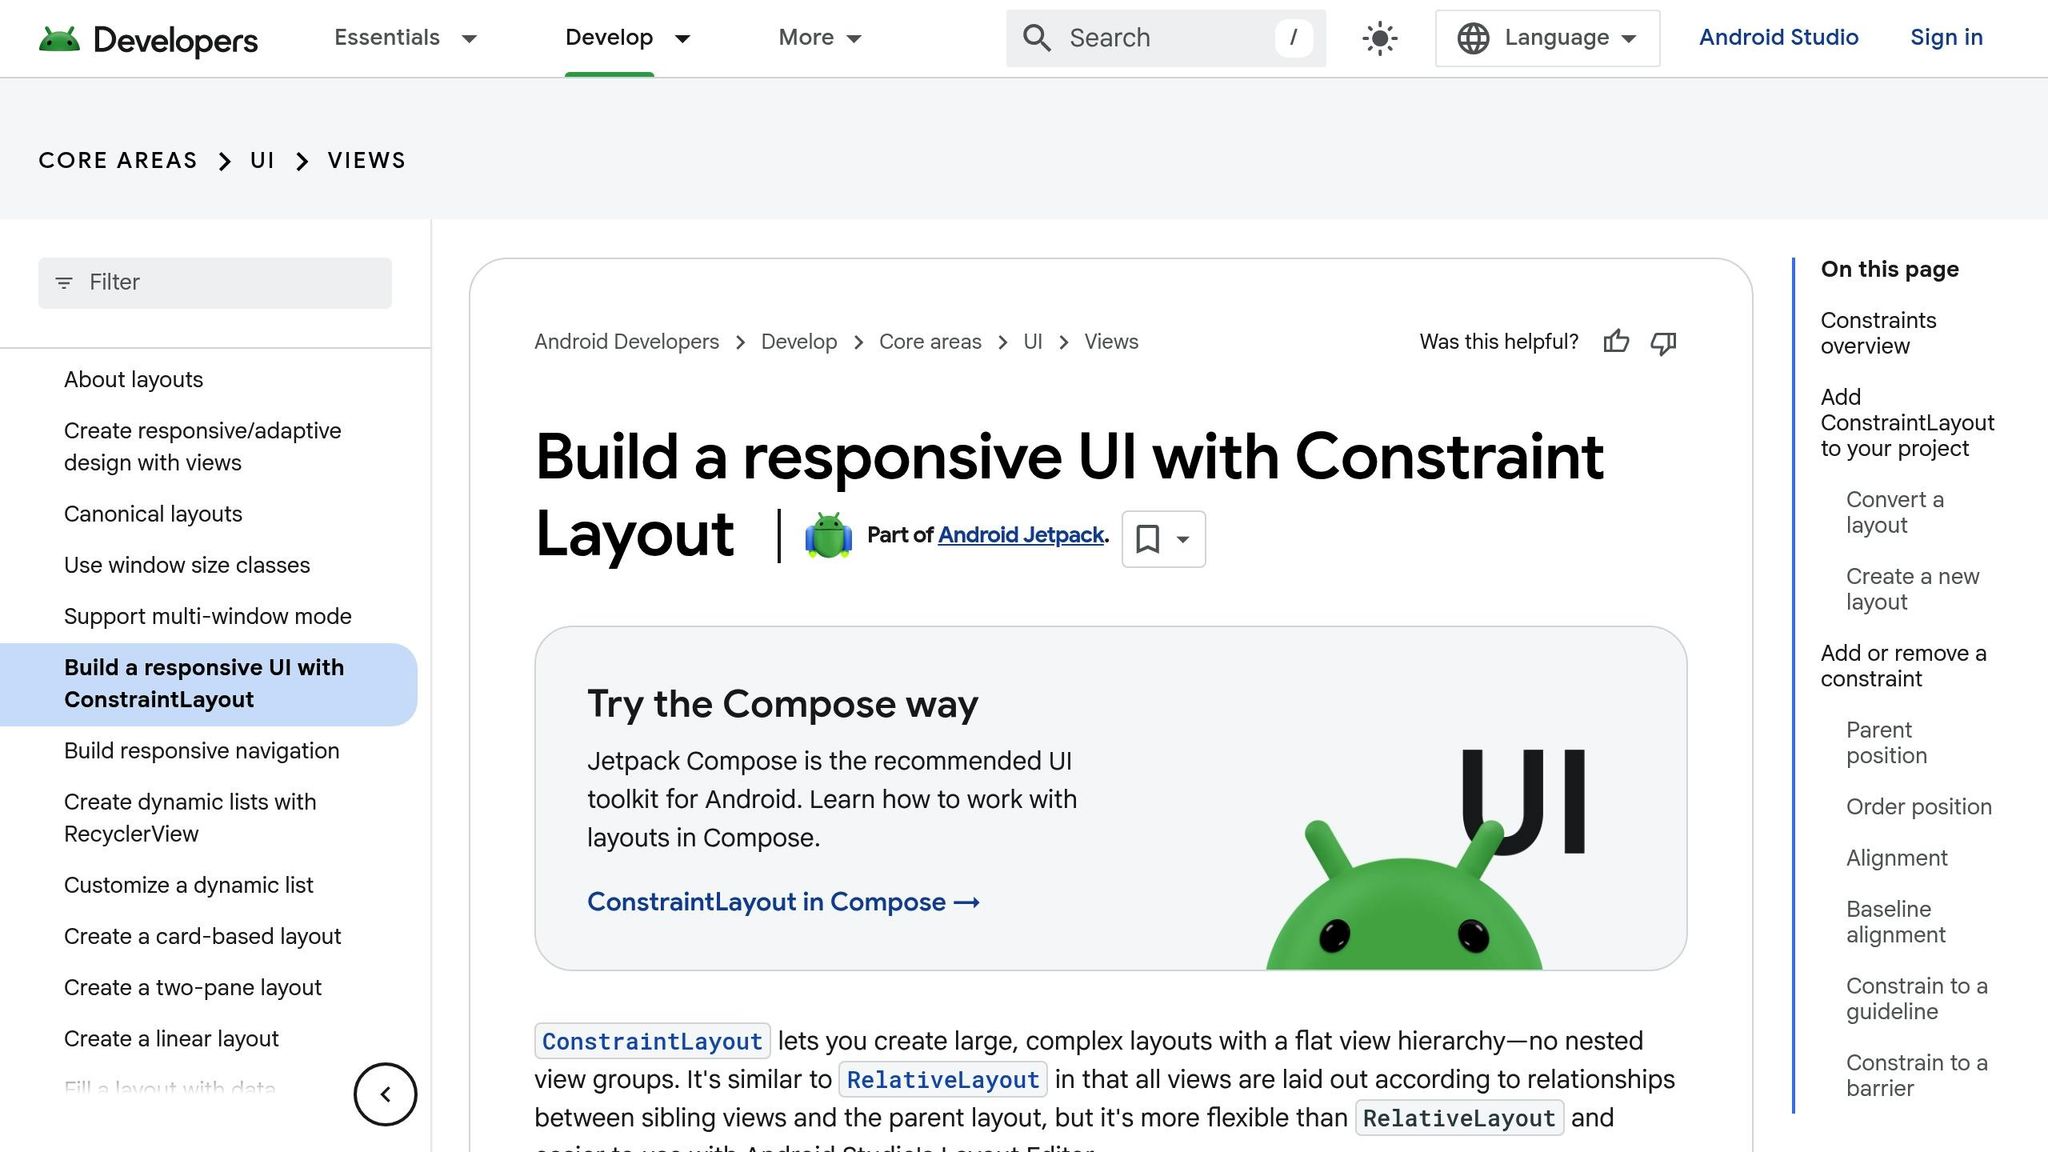Rate page unhelpful with thumbs down
The image size is (2048, 1152).
click(1664, 343)
